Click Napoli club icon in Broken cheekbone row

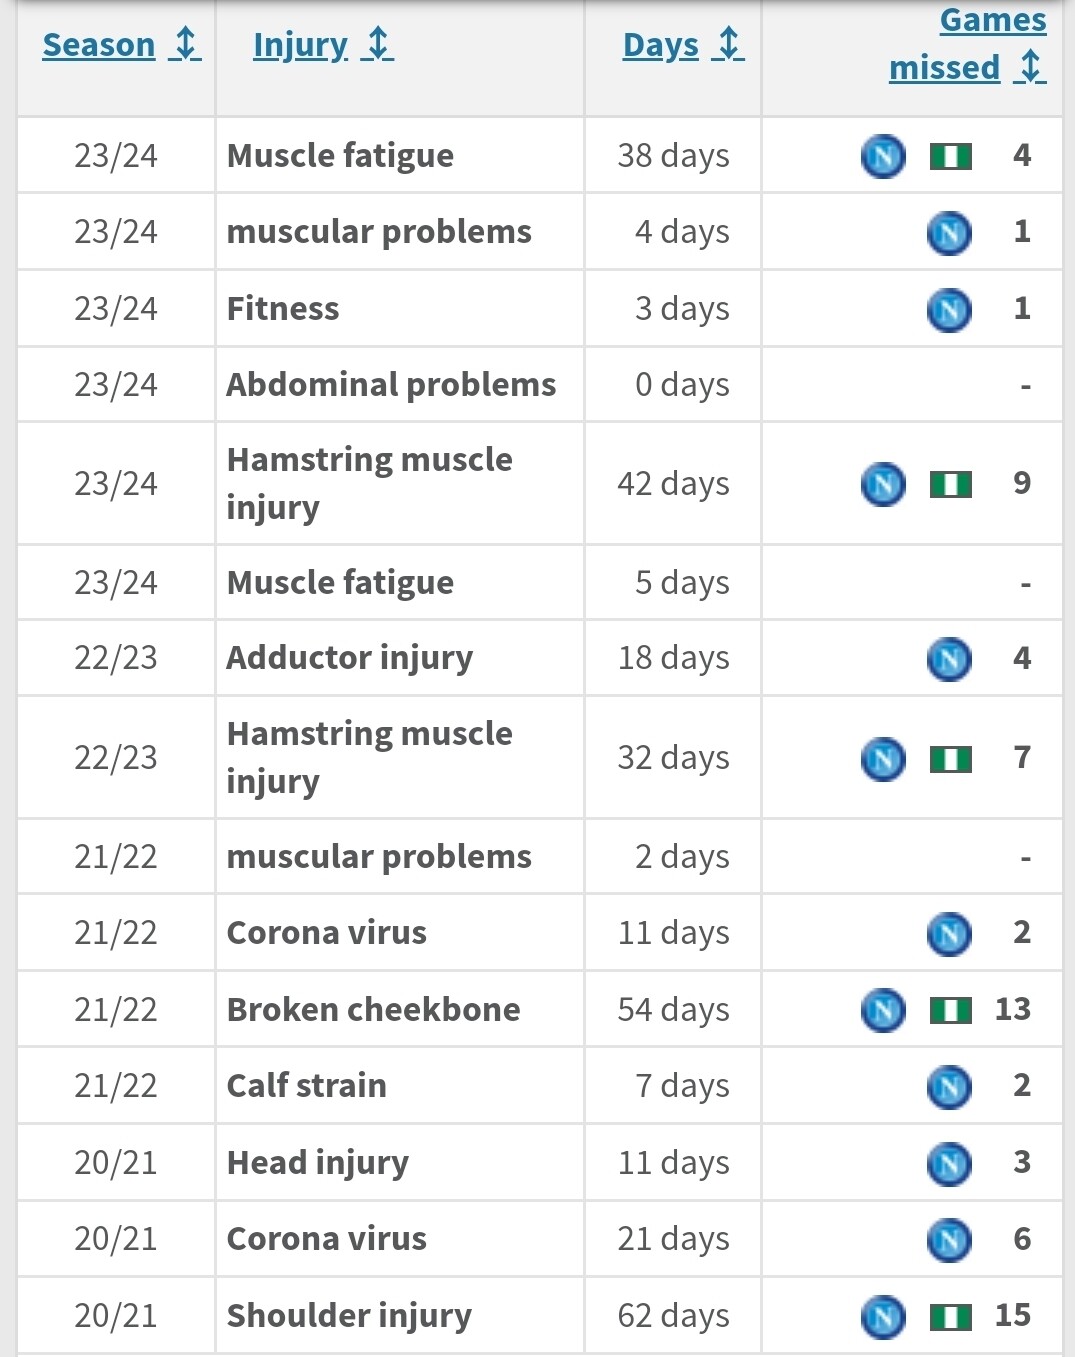click(883, 1010)
